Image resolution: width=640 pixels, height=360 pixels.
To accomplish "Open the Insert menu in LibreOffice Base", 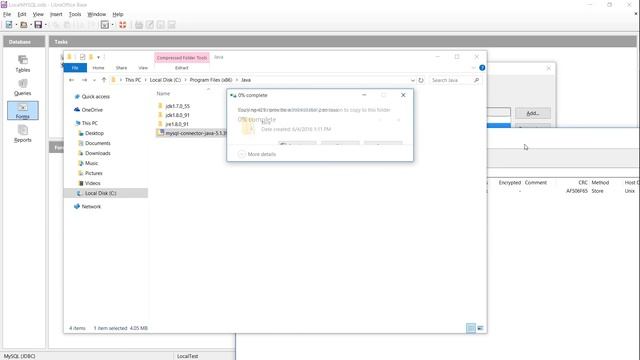I will coord(56,14).
